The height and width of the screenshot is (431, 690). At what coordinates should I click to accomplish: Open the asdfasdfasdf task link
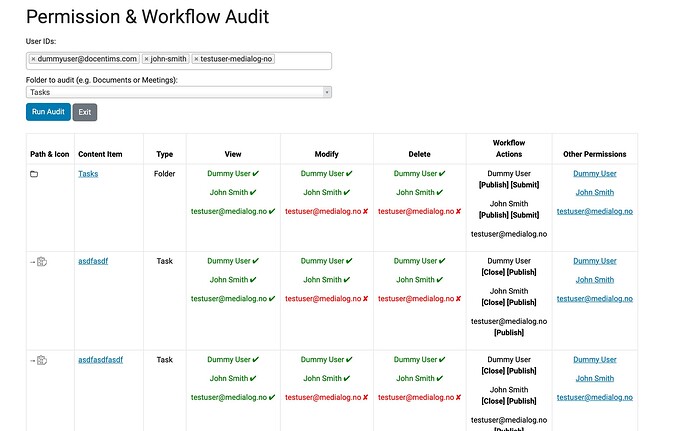[100, 360]
